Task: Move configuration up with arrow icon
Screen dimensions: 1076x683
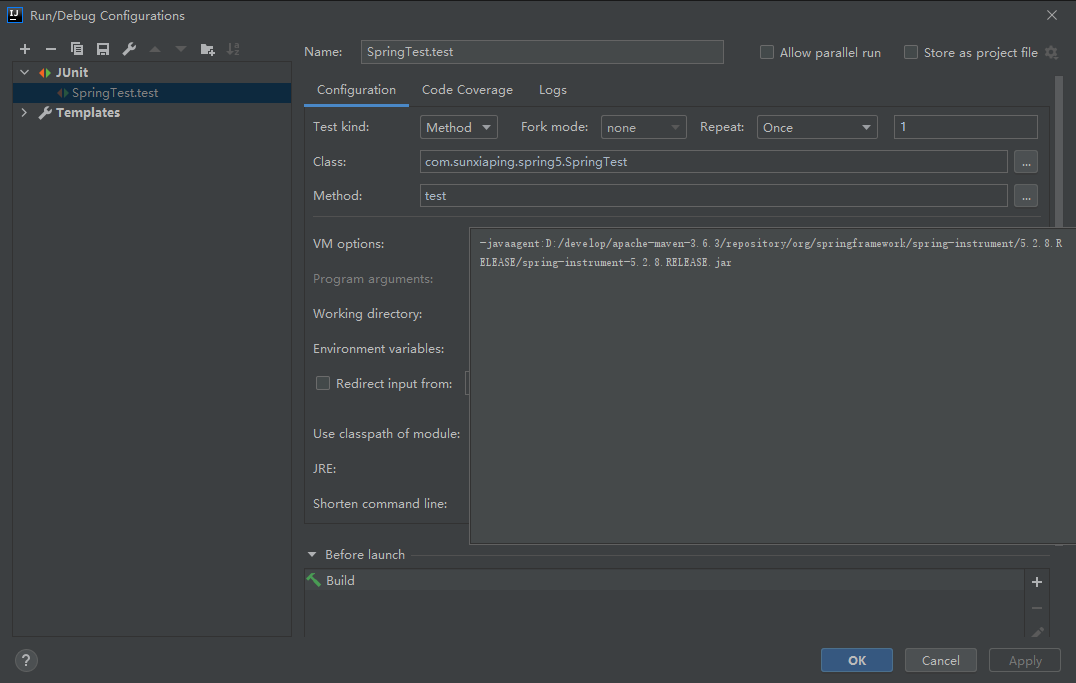Action: (x=155, y=49)
